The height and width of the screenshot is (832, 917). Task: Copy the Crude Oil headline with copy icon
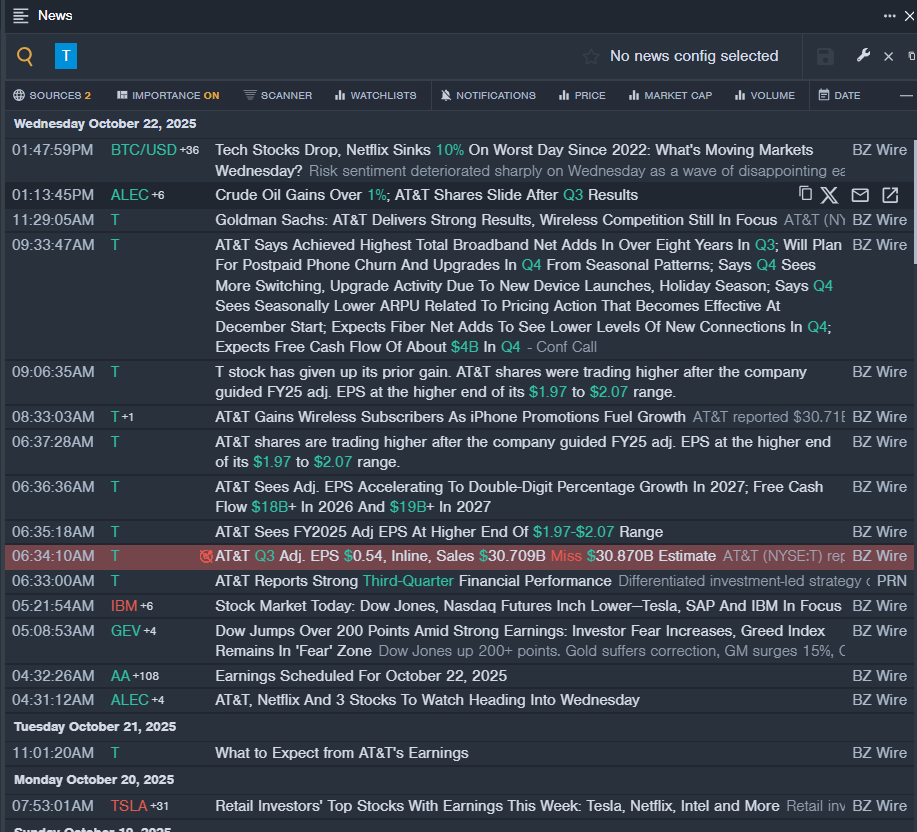click(805, 194)
